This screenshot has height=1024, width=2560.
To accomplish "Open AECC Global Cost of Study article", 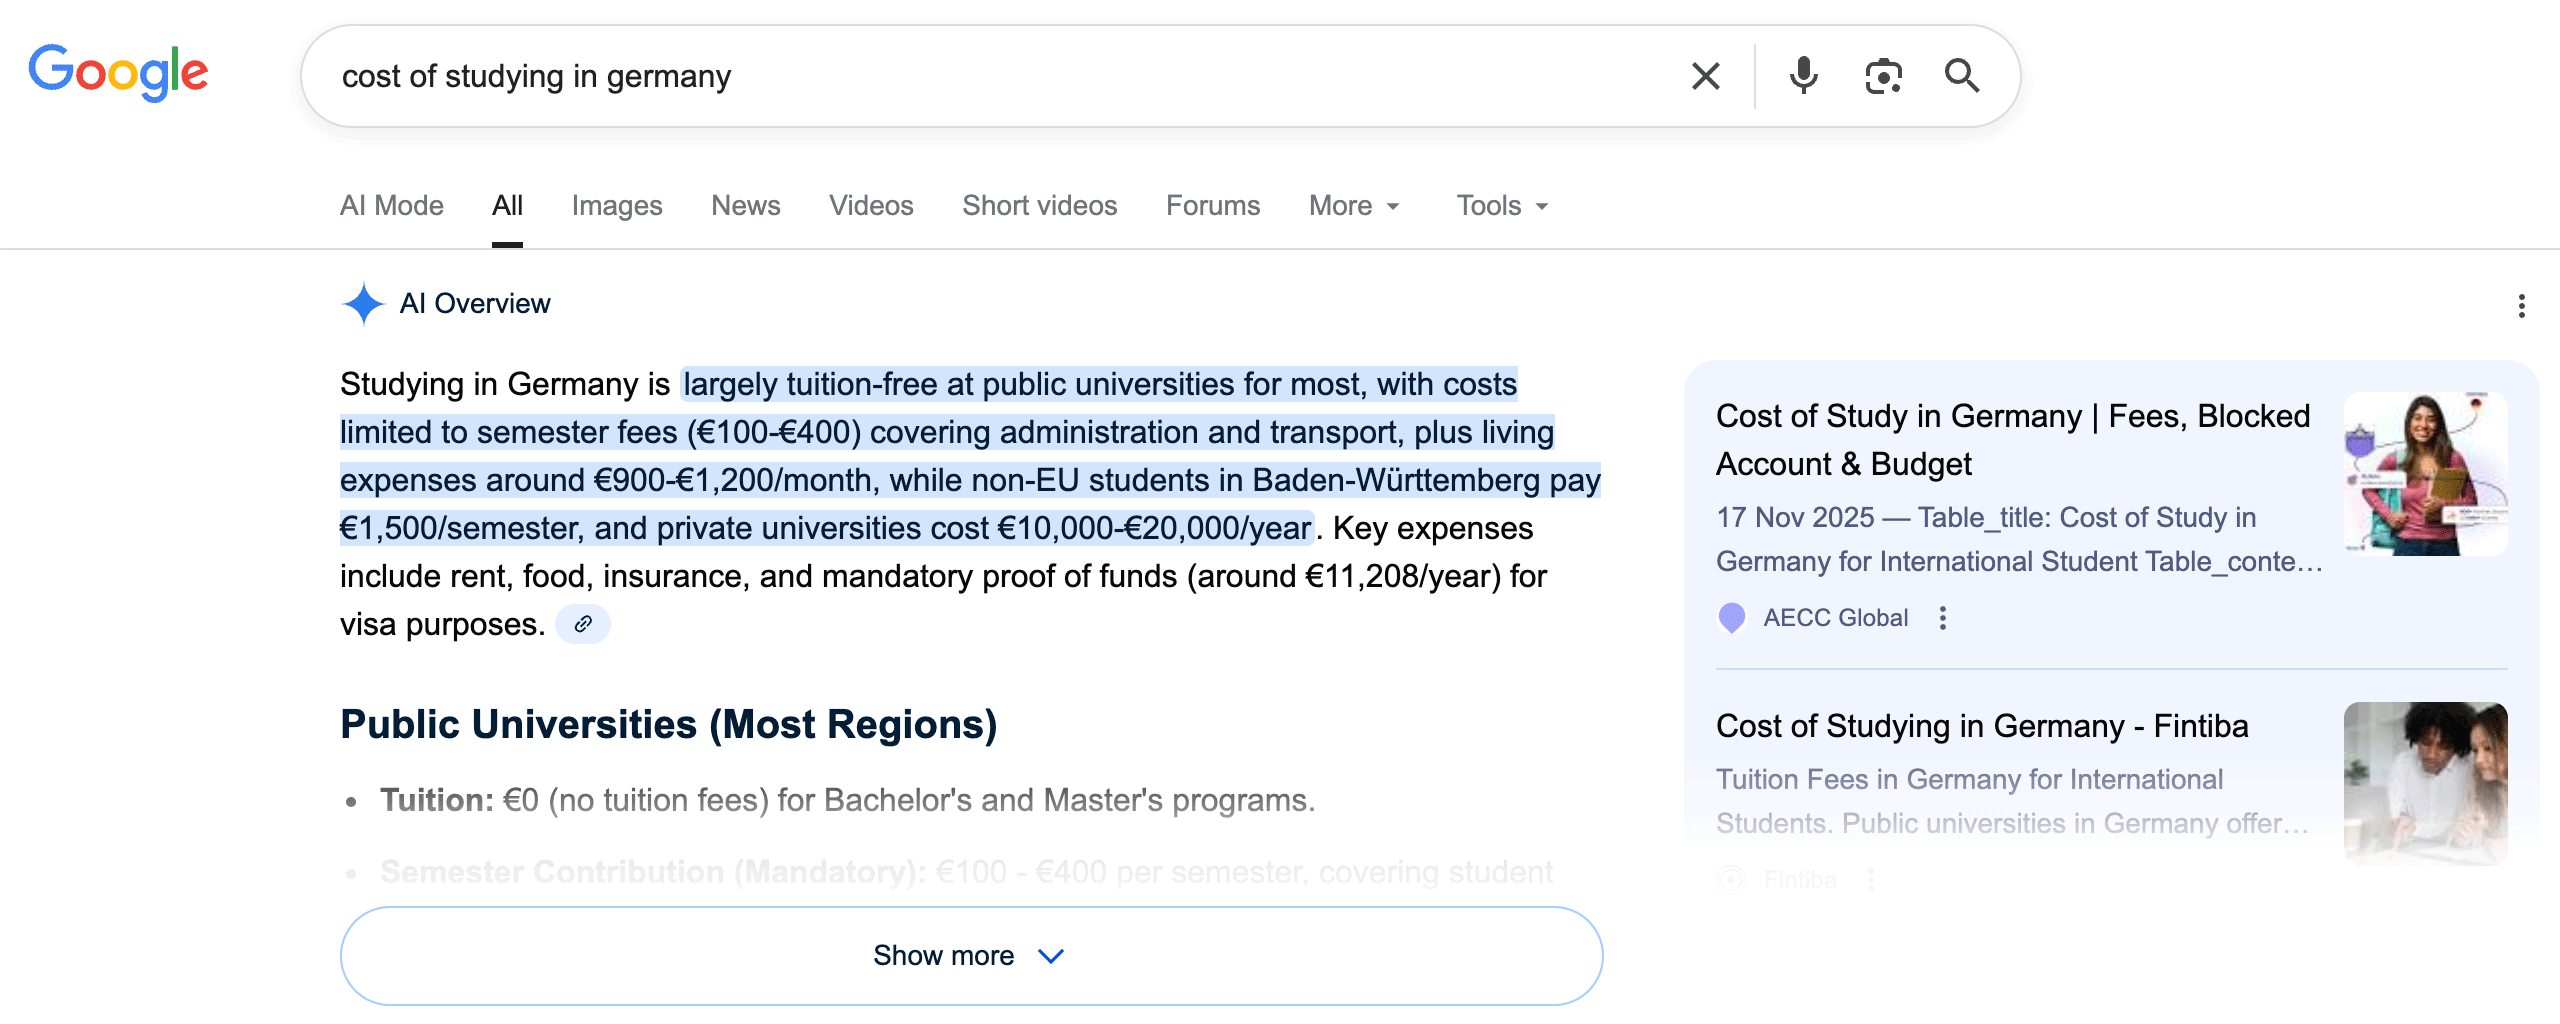I will [x=2012, y=440].
